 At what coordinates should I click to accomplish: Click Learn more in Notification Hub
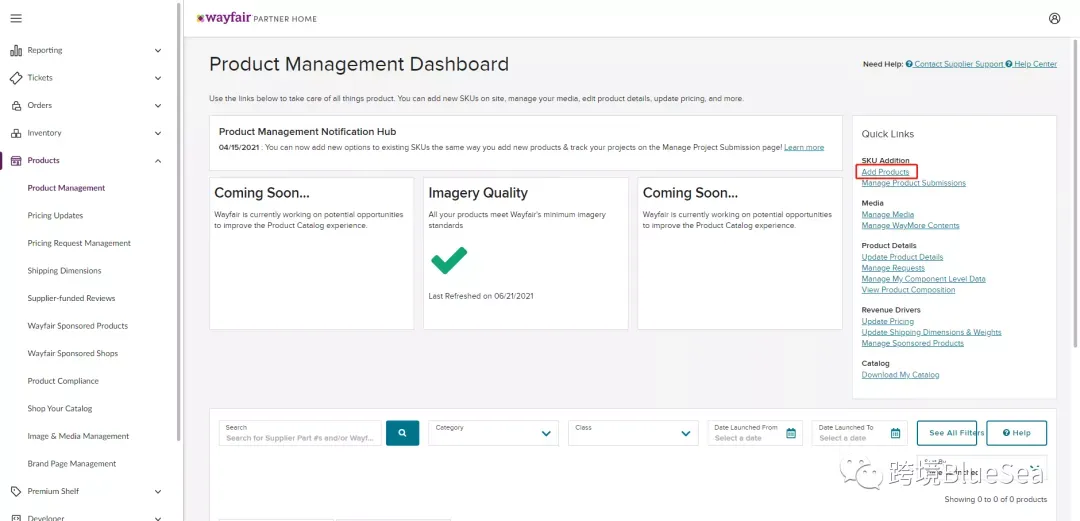pyautogui.click(x=804, y=147)
